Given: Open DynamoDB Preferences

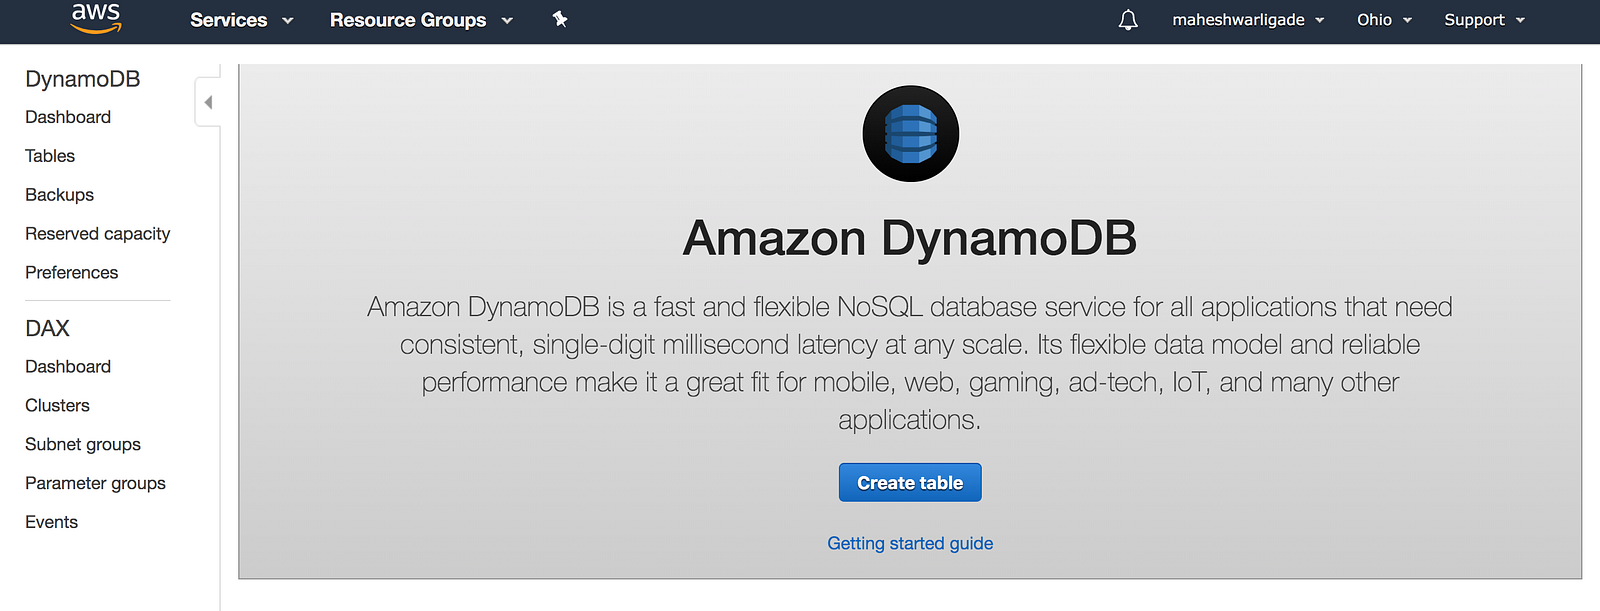Looking at the screenshot, I should [x=72, y=273].
